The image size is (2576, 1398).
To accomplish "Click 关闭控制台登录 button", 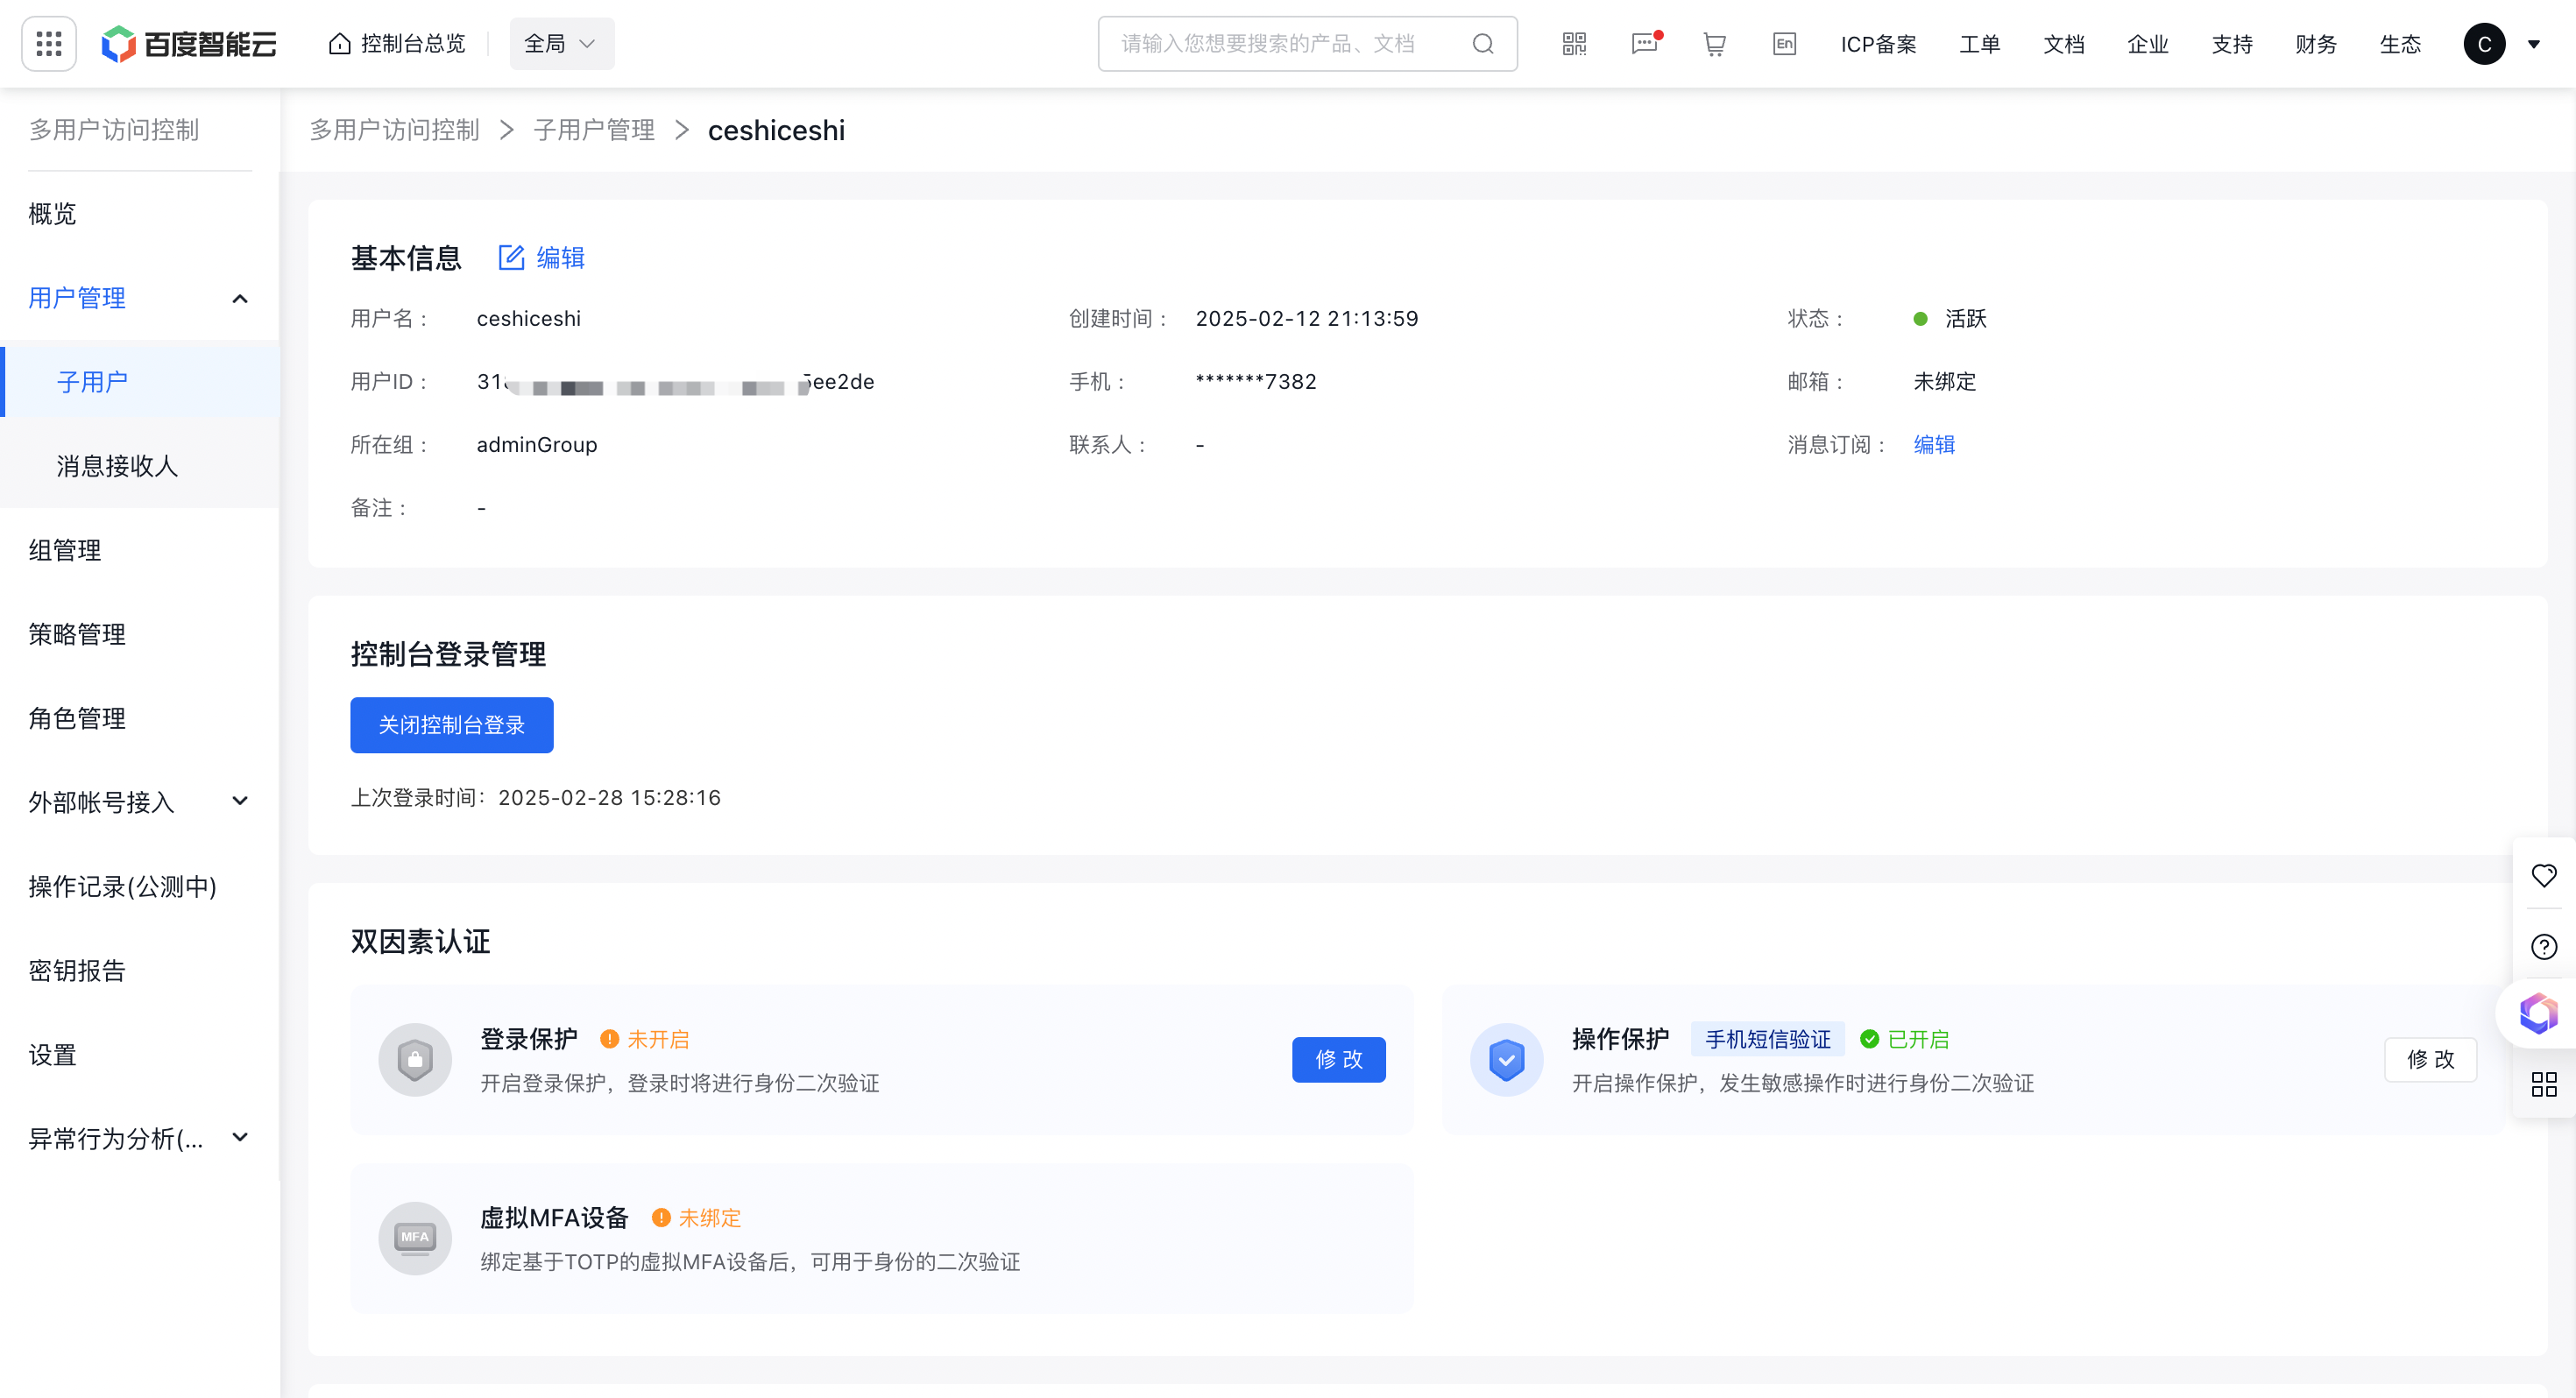I will 451,725.
